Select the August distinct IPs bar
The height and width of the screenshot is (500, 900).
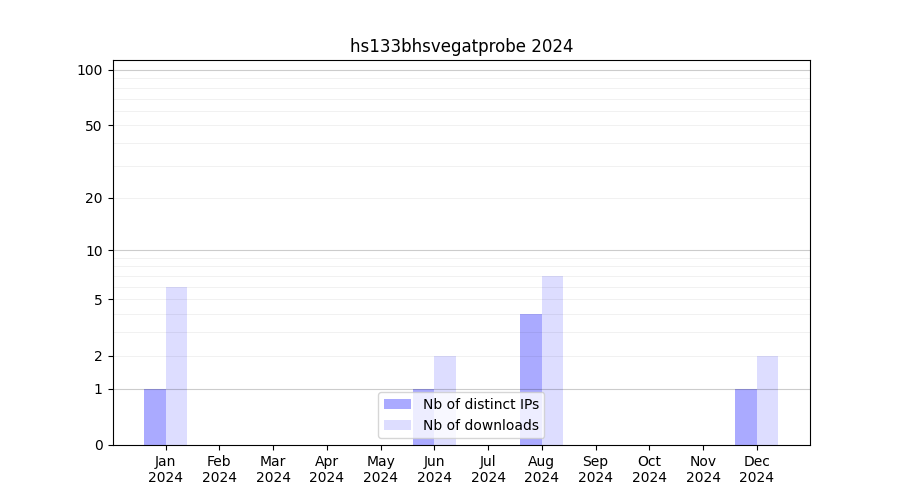531,380
